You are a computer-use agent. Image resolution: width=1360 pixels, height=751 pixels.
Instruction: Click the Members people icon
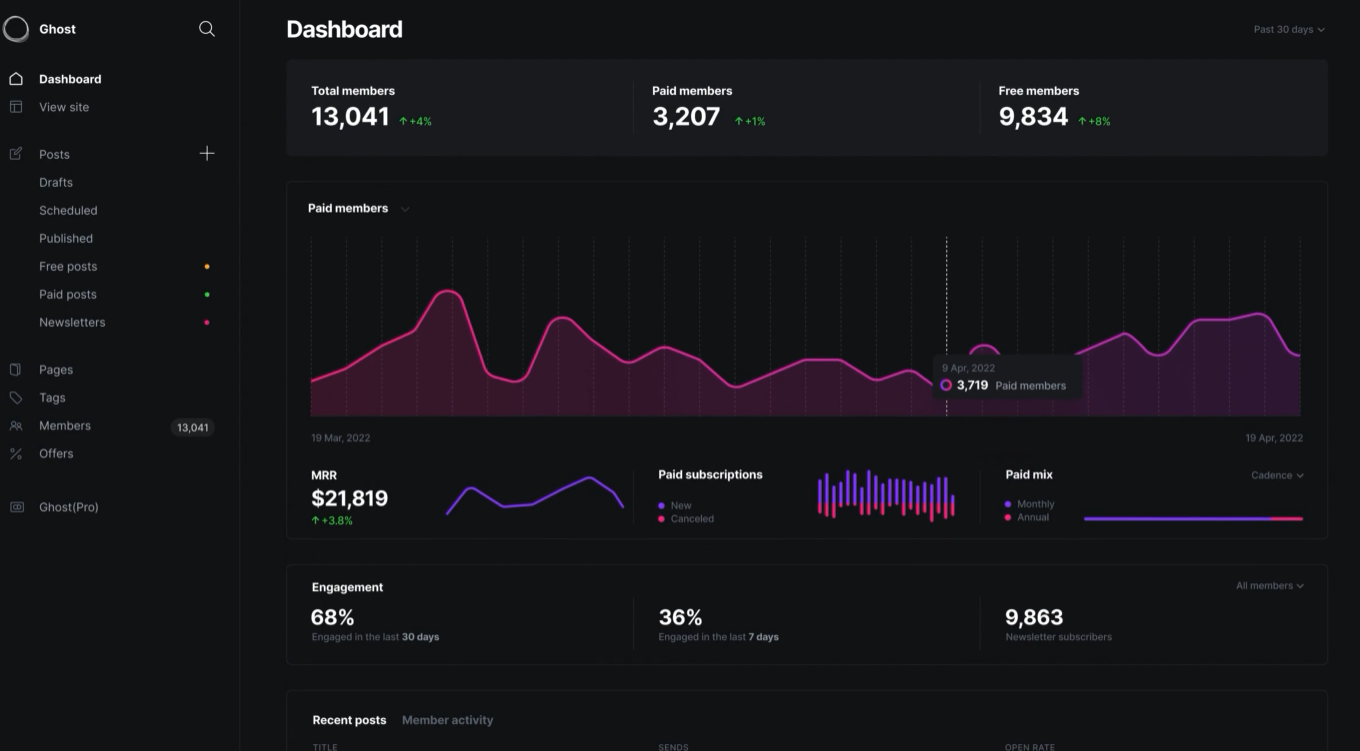[16, 425]
